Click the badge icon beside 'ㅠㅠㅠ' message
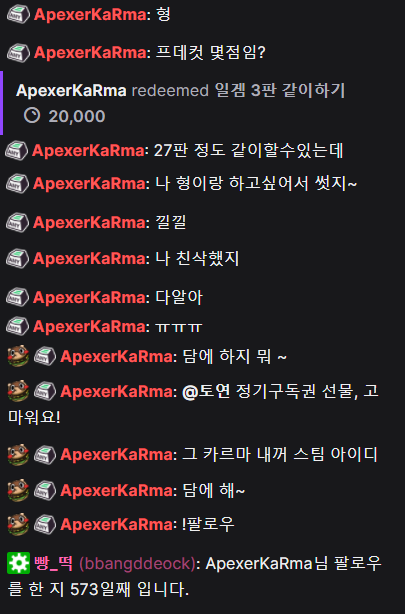 coord(17,326)
